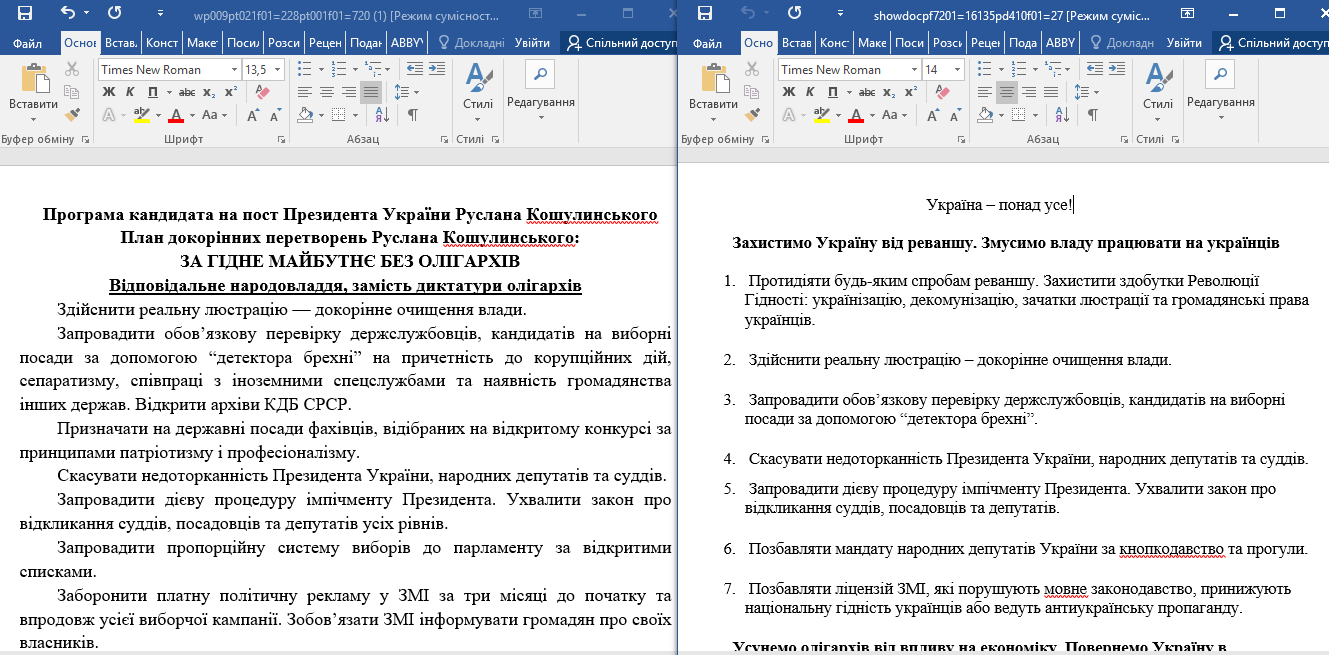Activate Format Painter in the left window
Image resolution: width=1329 pixels, height=655 pixels.
(72, 115)
